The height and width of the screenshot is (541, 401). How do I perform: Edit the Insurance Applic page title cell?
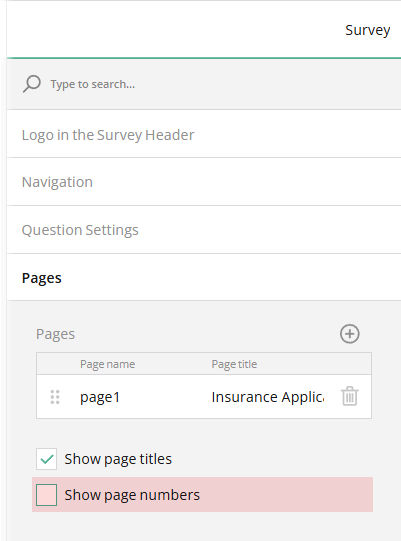coord(268,397)
